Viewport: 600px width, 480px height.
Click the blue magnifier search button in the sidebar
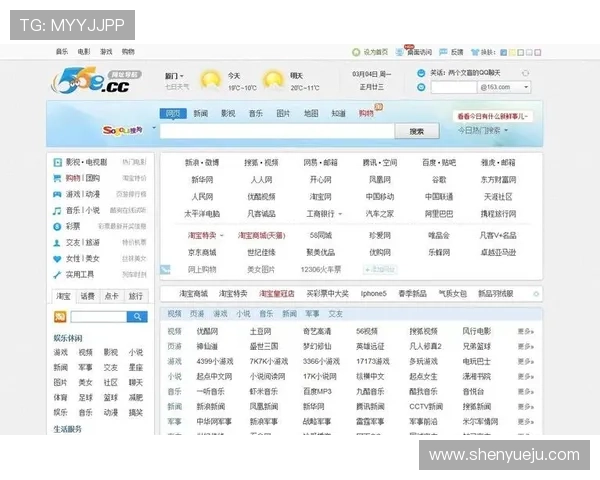pos(137,317)
